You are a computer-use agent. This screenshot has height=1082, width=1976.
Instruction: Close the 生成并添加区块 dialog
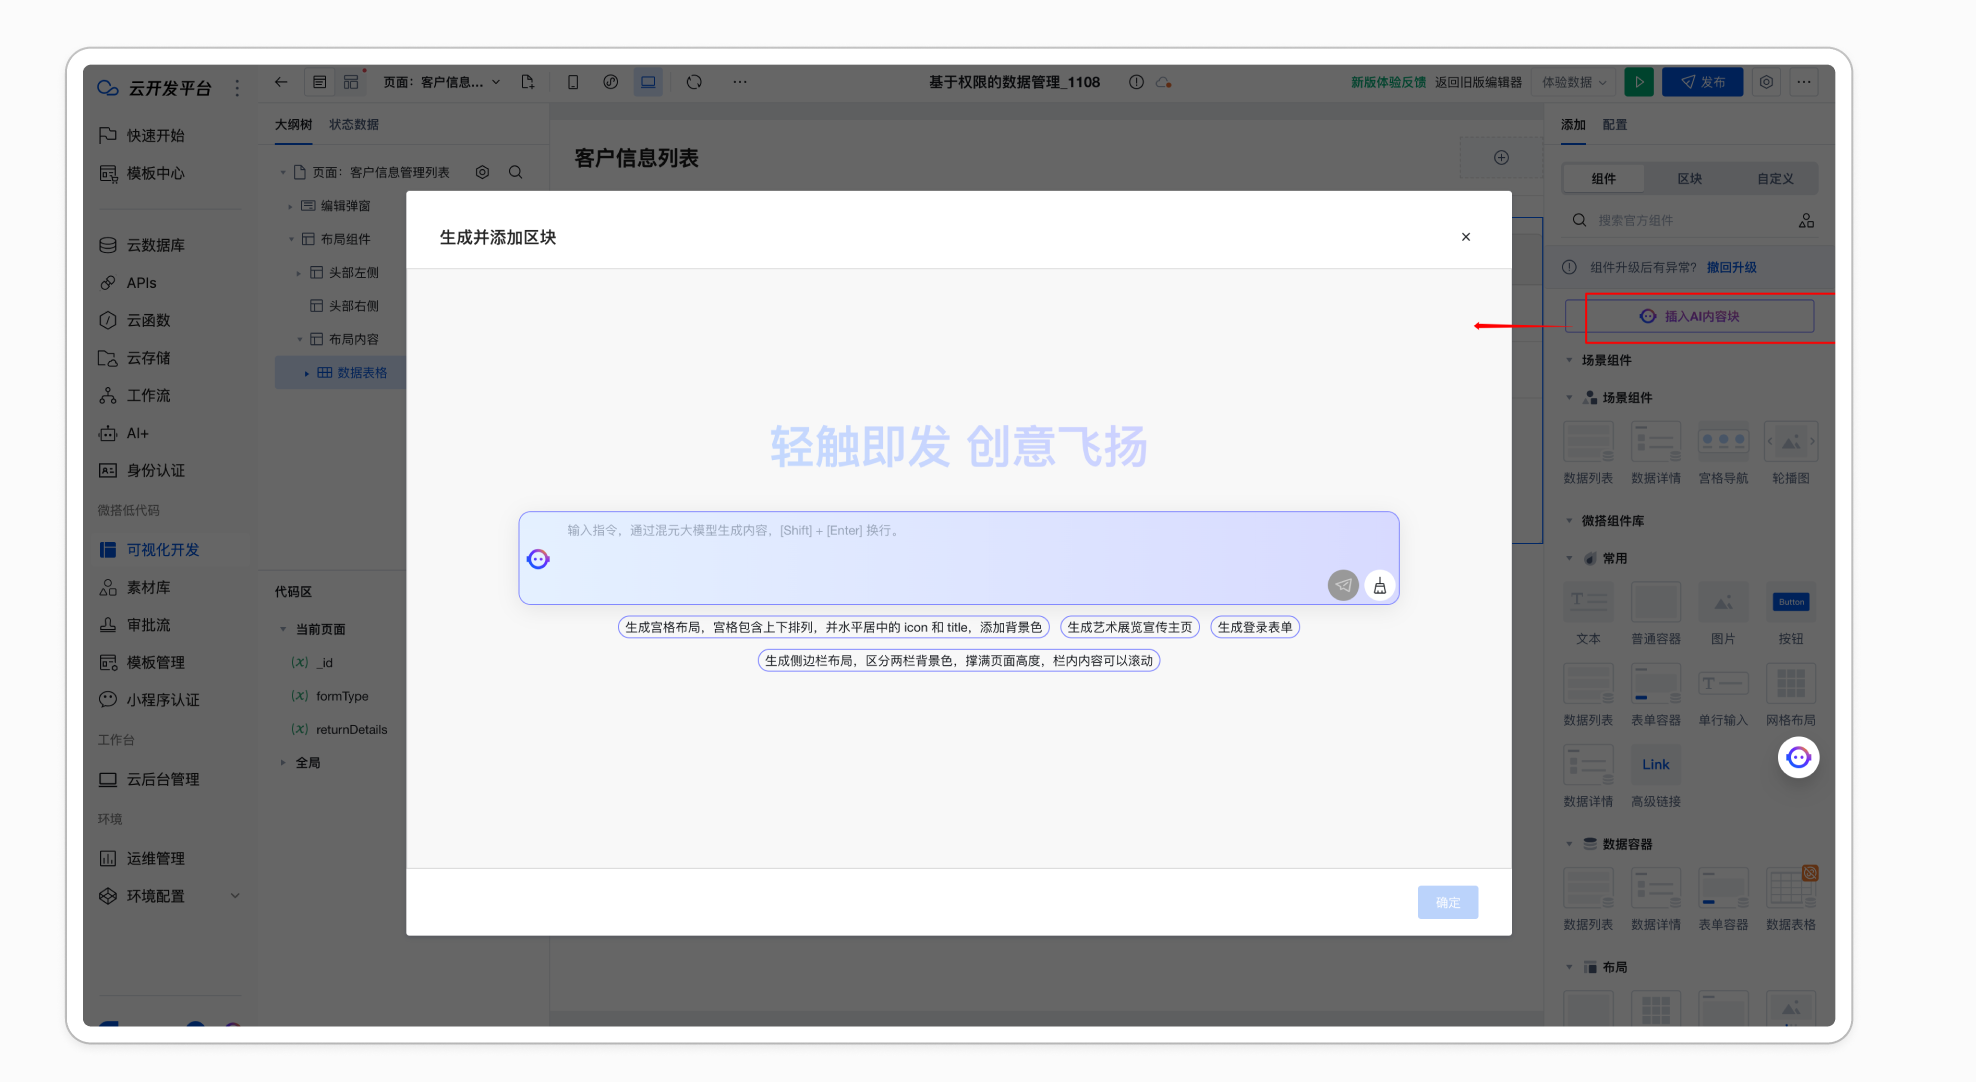1466,237
